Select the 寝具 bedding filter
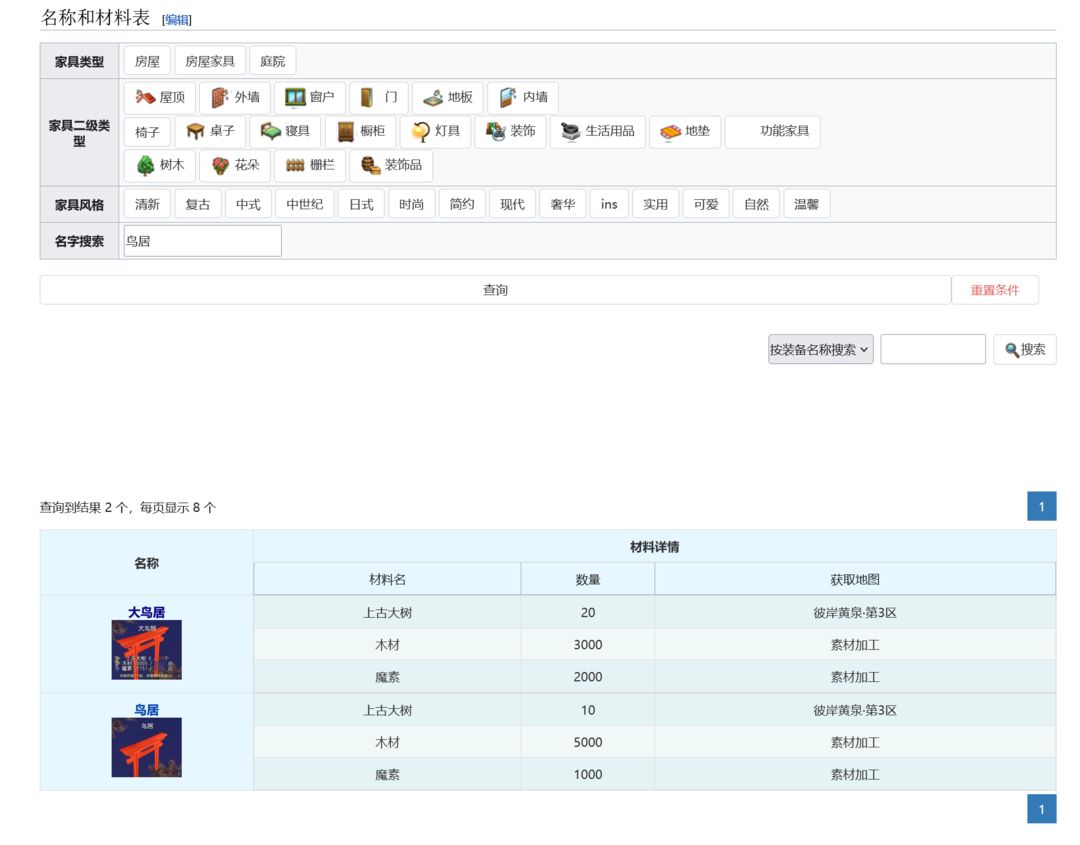 (x=285, y=131)
